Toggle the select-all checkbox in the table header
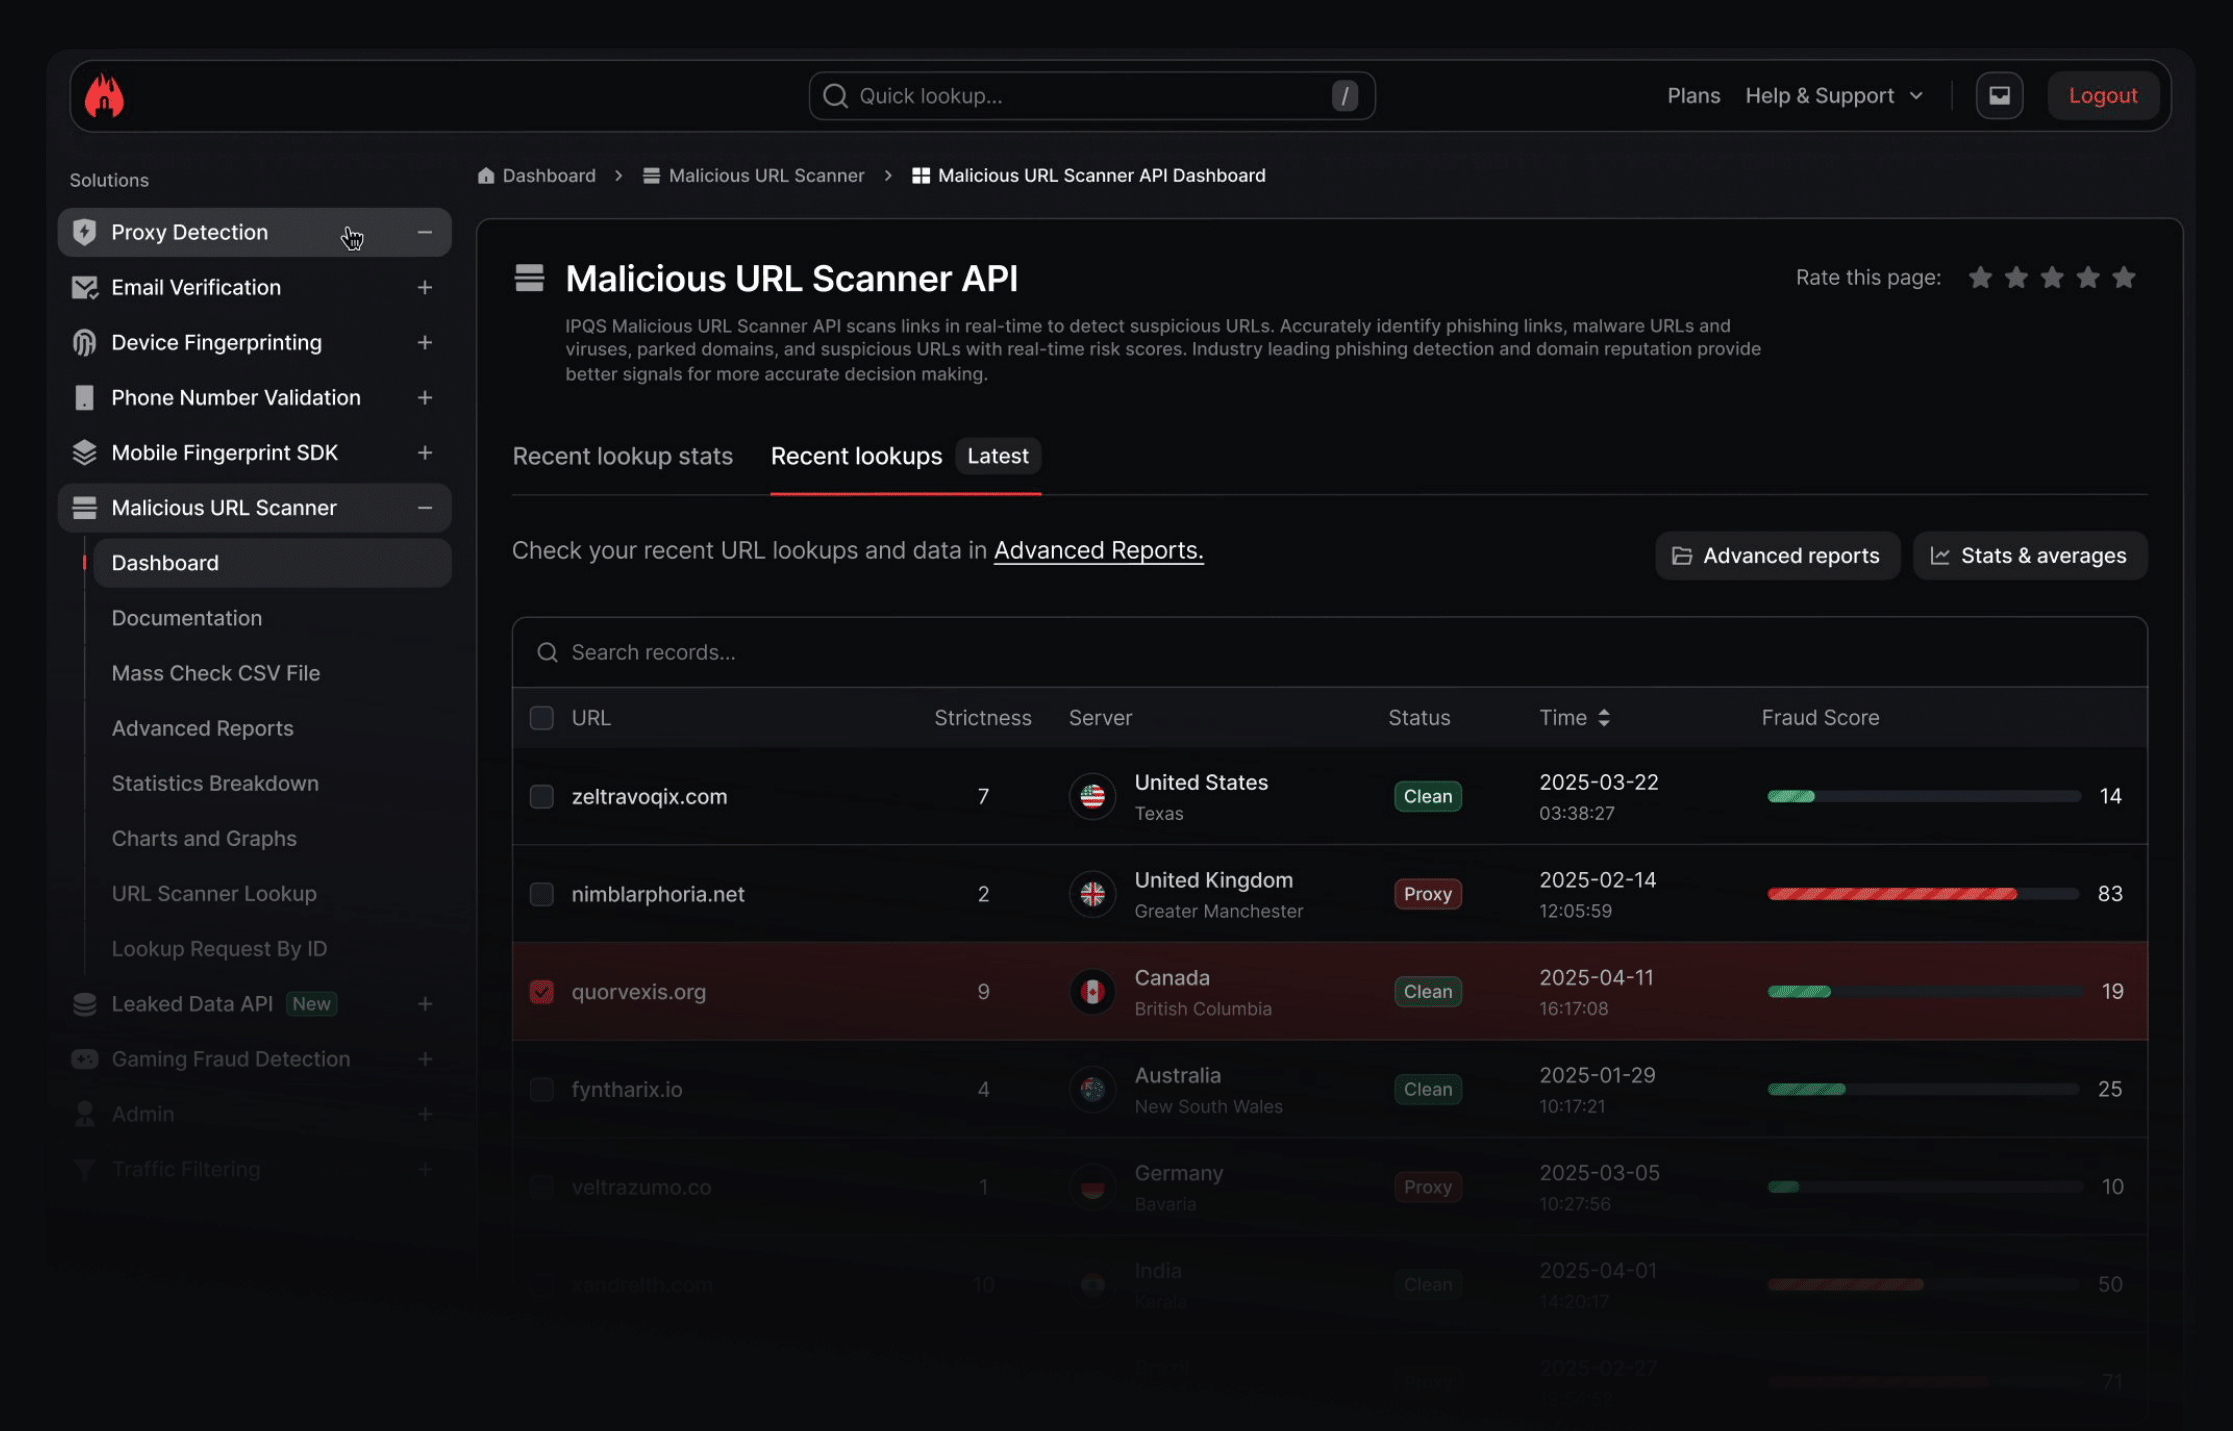 541,718
